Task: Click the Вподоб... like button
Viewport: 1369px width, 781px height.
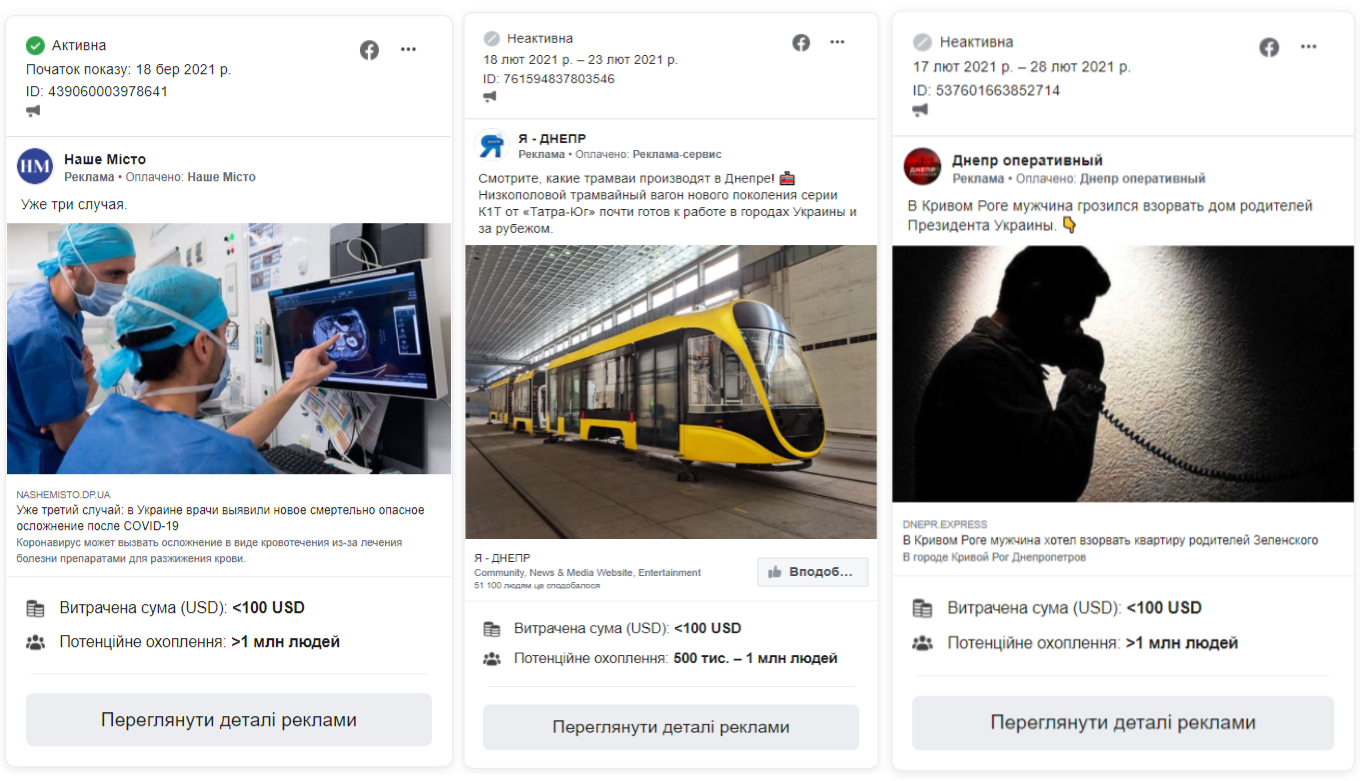Action: click(x=812, y=572)
